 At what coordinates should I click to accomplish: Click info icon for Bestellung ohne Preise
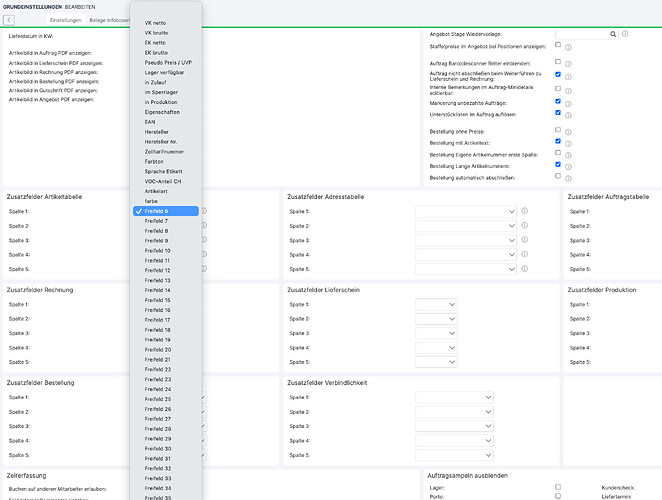[x=568, y=132]
